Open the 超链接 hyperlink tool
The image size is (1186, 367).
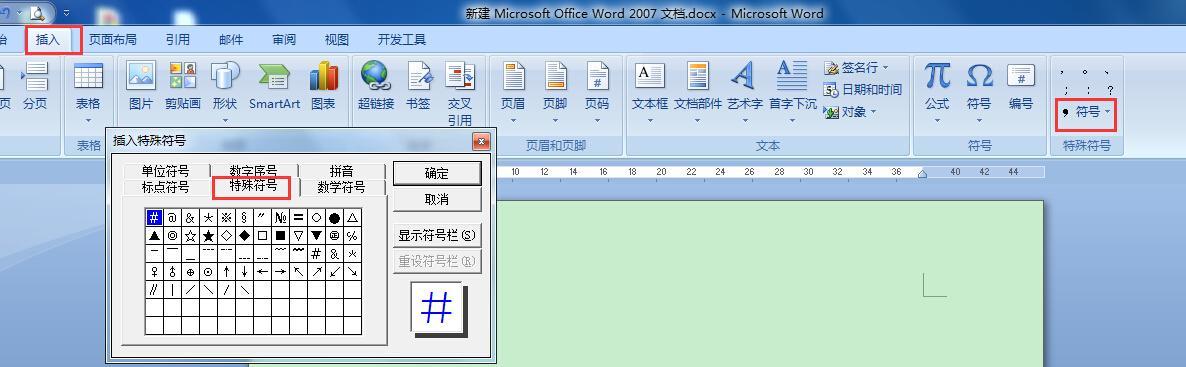(x=376, y=86)
